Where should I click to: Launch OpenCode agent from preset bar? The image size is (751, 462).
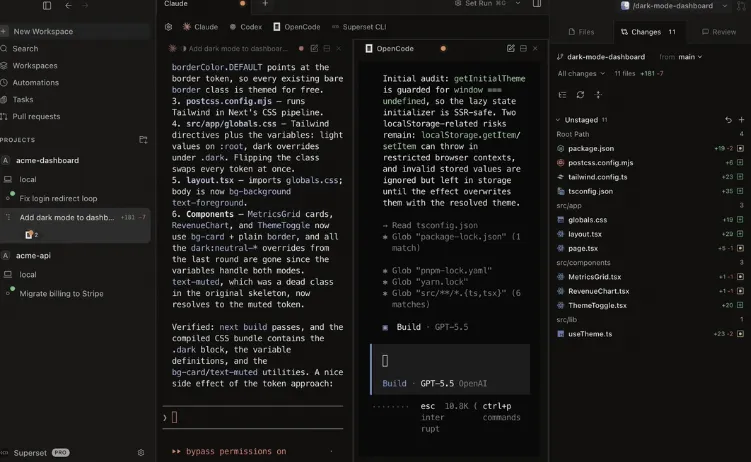(x=297, y=27)
